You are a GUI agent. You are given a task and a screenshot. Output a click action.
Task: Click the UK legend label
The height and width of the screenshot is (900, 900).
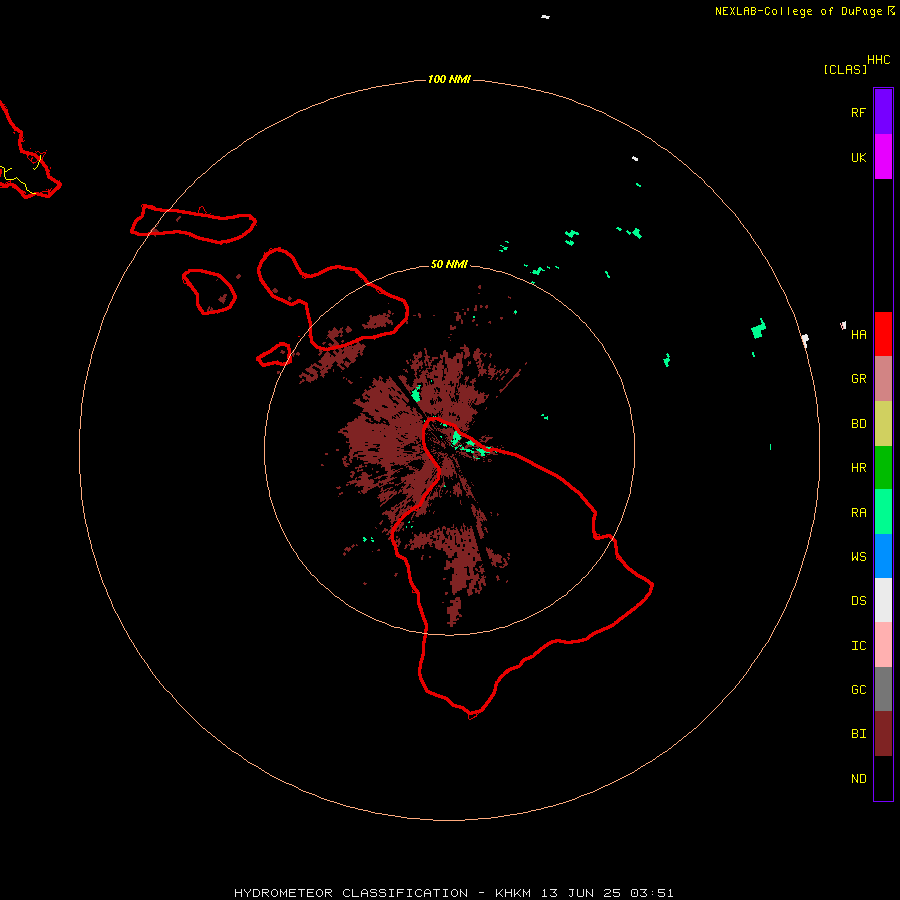(x=858, y=157)
